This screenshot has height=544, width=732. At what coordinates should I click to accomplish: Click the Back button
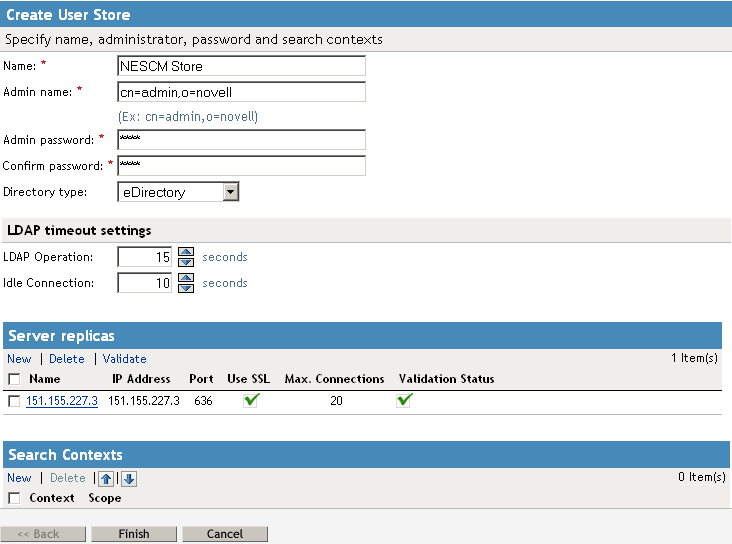coord(43,534)
